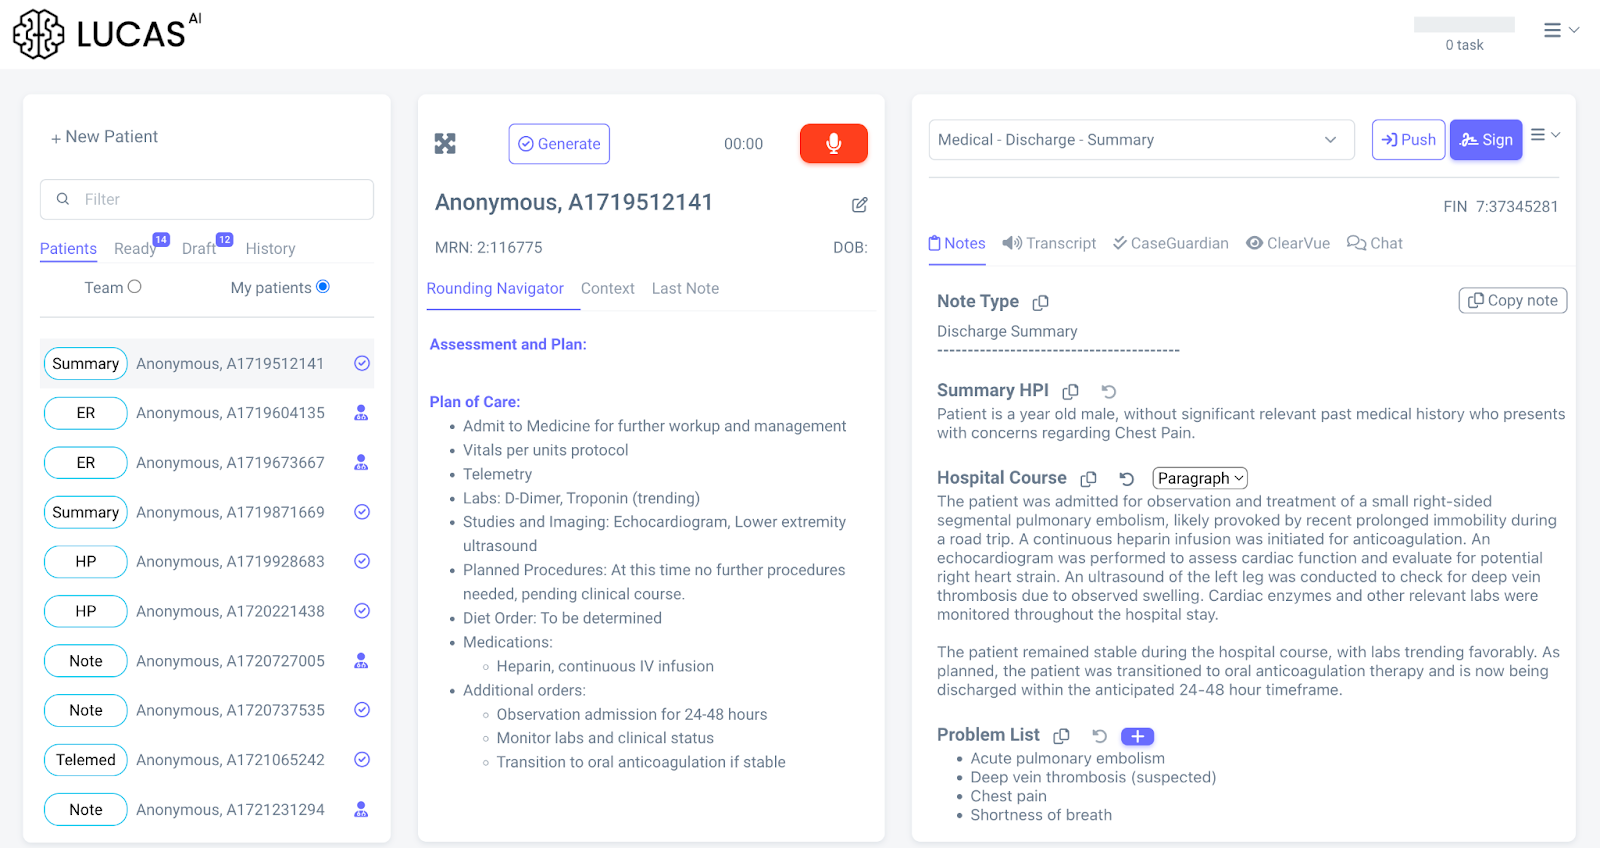Copy the Hospital Course section
This screenshot has height=848, width=1600.
pyautogui.click(x=1088, y=479)
